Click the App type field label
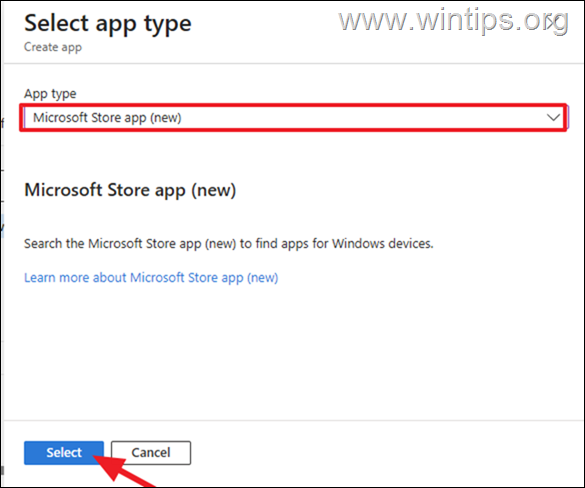Screen dimensions: 585x488 50,93
